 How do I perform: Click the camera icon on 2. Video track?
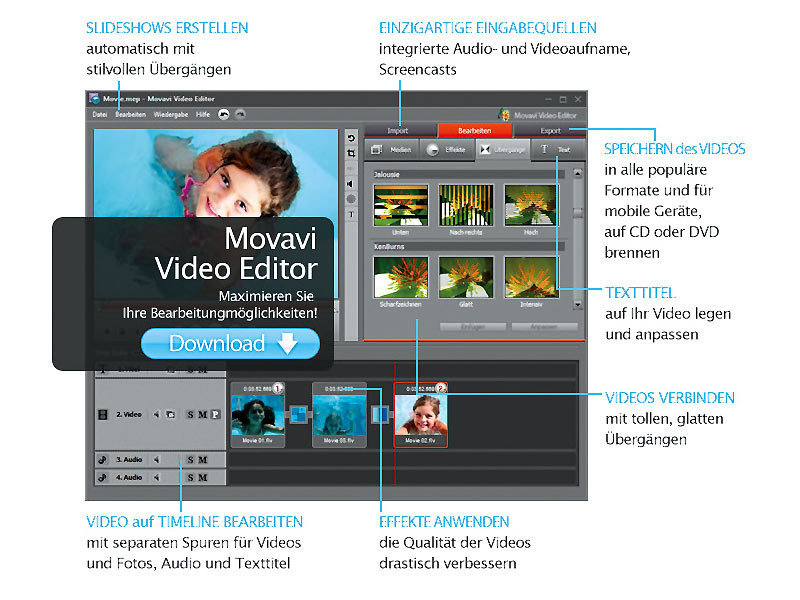[171, 414]
